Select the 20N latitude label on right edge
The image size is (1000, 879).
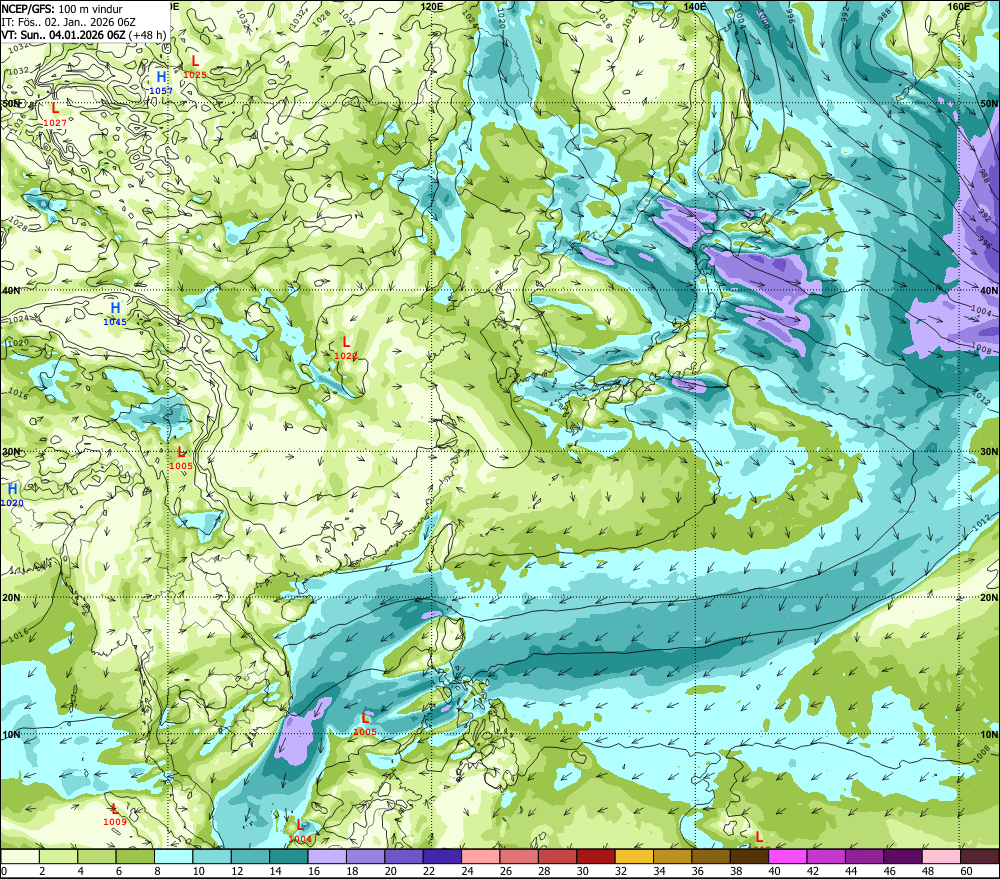point(989,598)
